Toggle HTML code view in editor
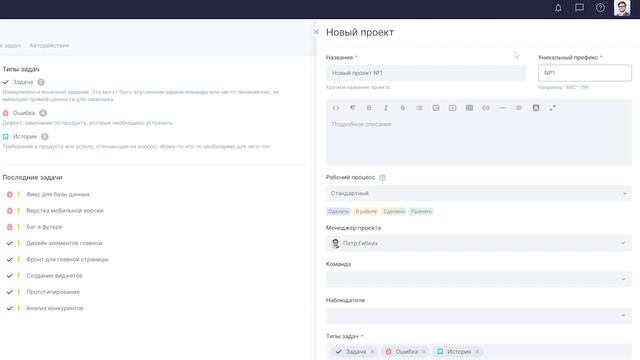The height and width of the screenshot is (360, 640). point(336,108)
